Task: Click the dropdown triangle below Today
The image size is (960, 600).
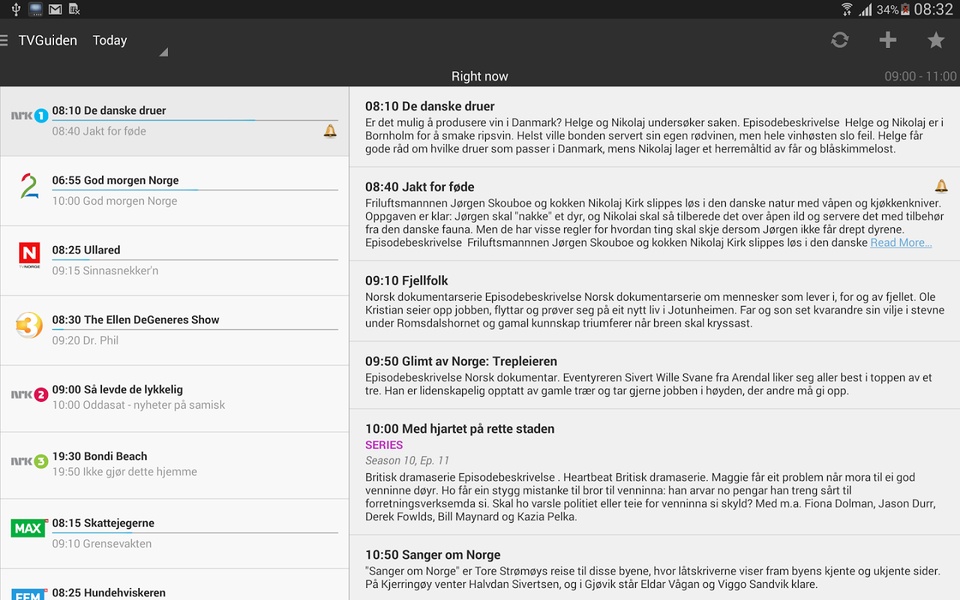Action: pos(163,53)
